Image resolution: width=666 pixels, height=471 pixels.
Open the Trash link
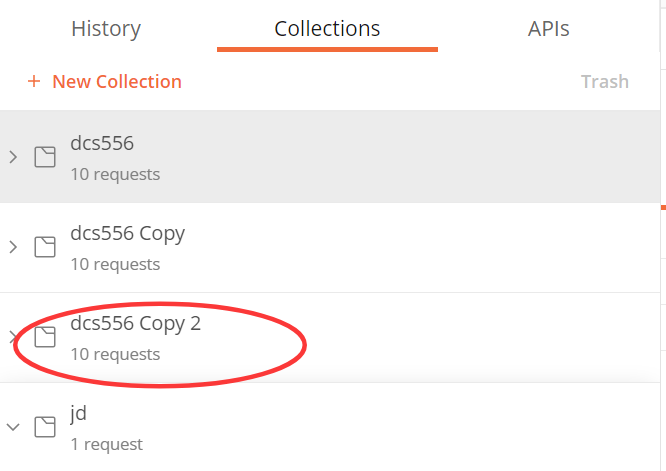(604, 82)
